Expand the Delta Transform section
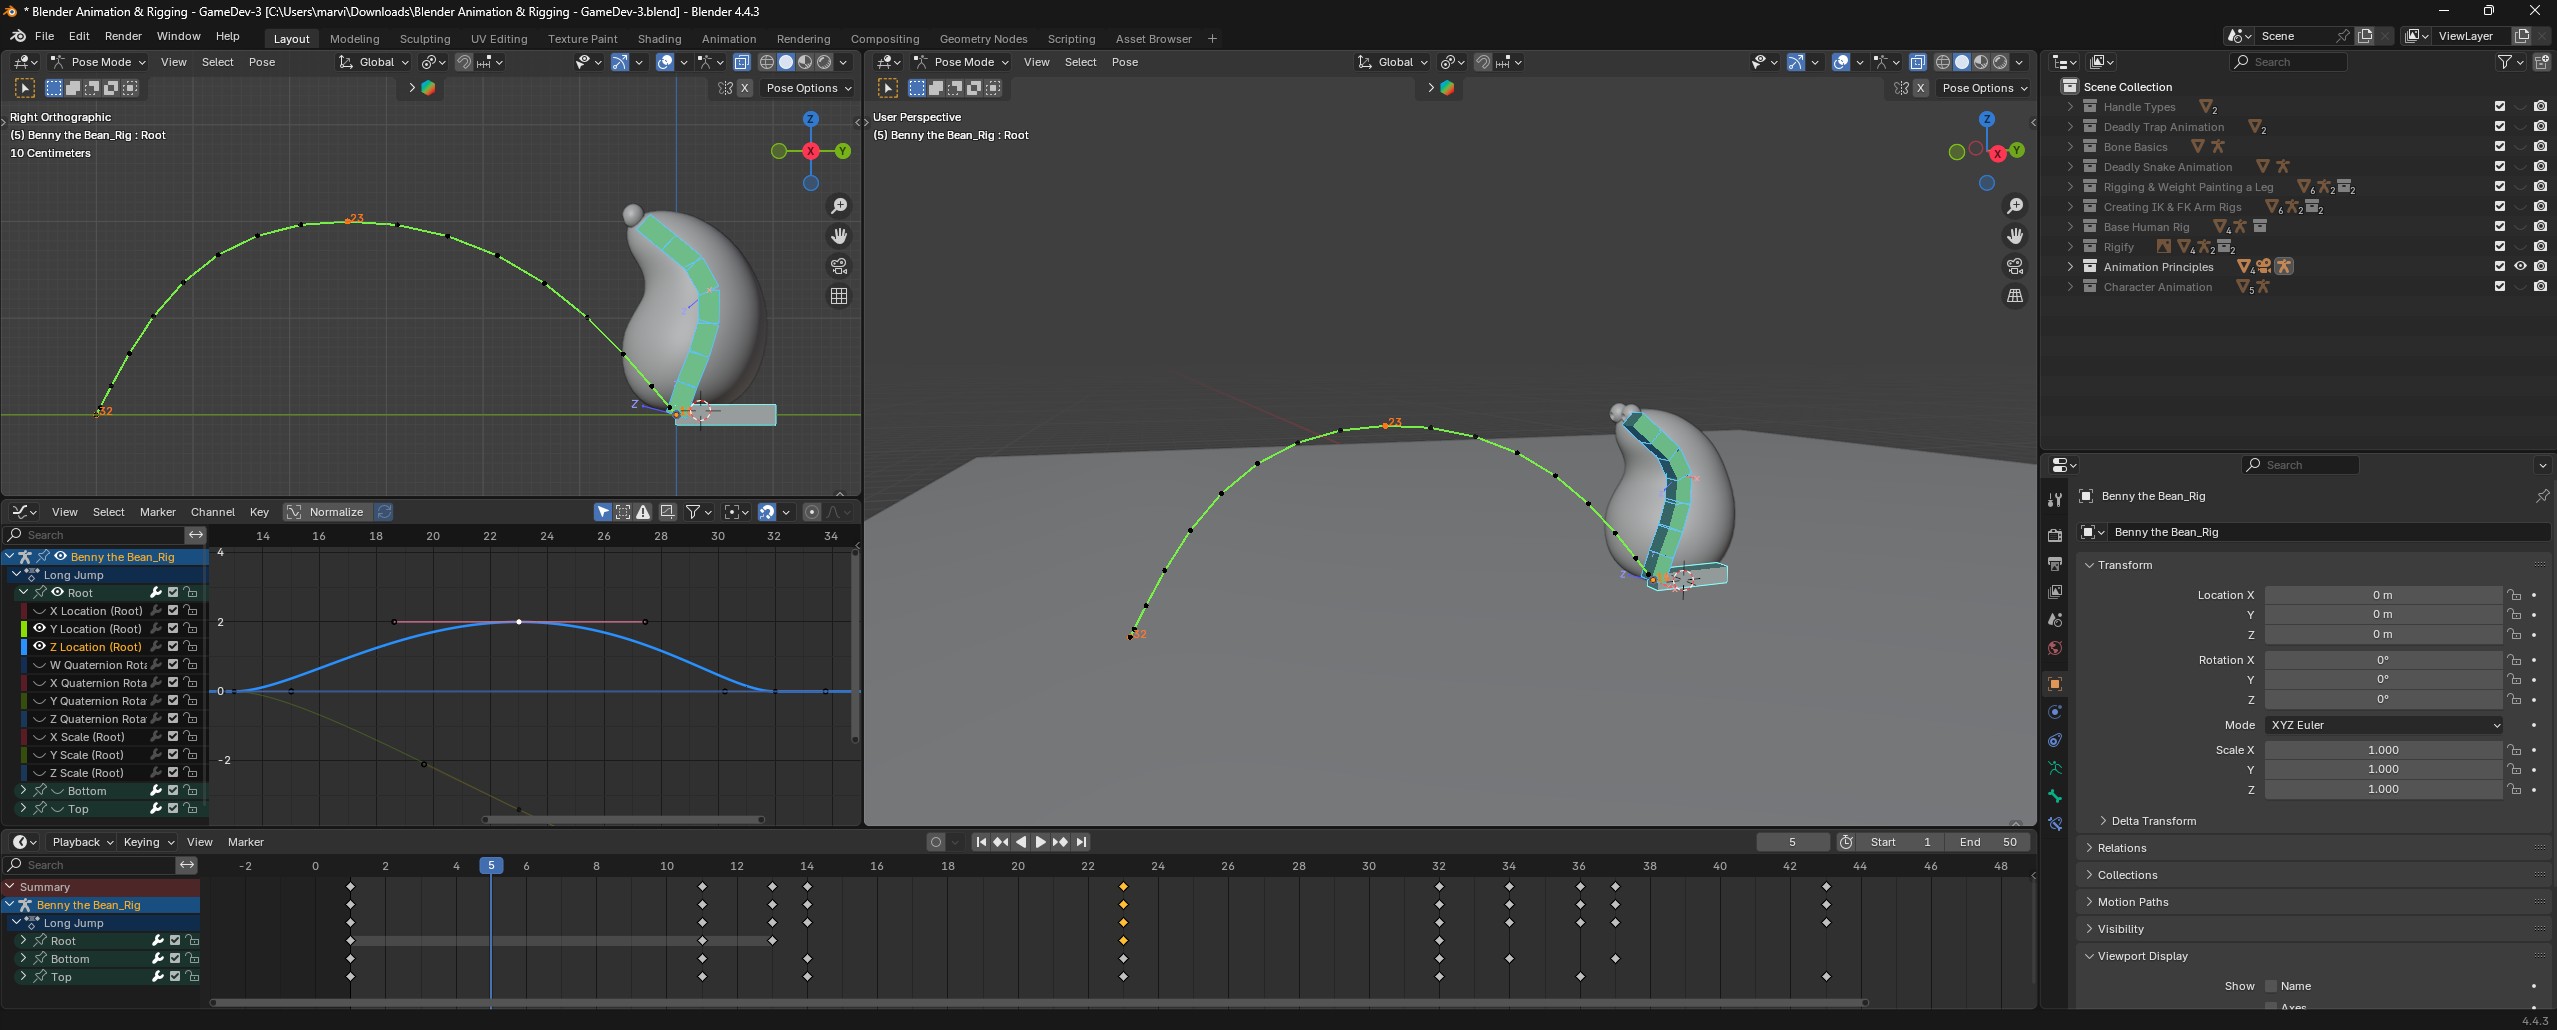 tap(2153, 821)
